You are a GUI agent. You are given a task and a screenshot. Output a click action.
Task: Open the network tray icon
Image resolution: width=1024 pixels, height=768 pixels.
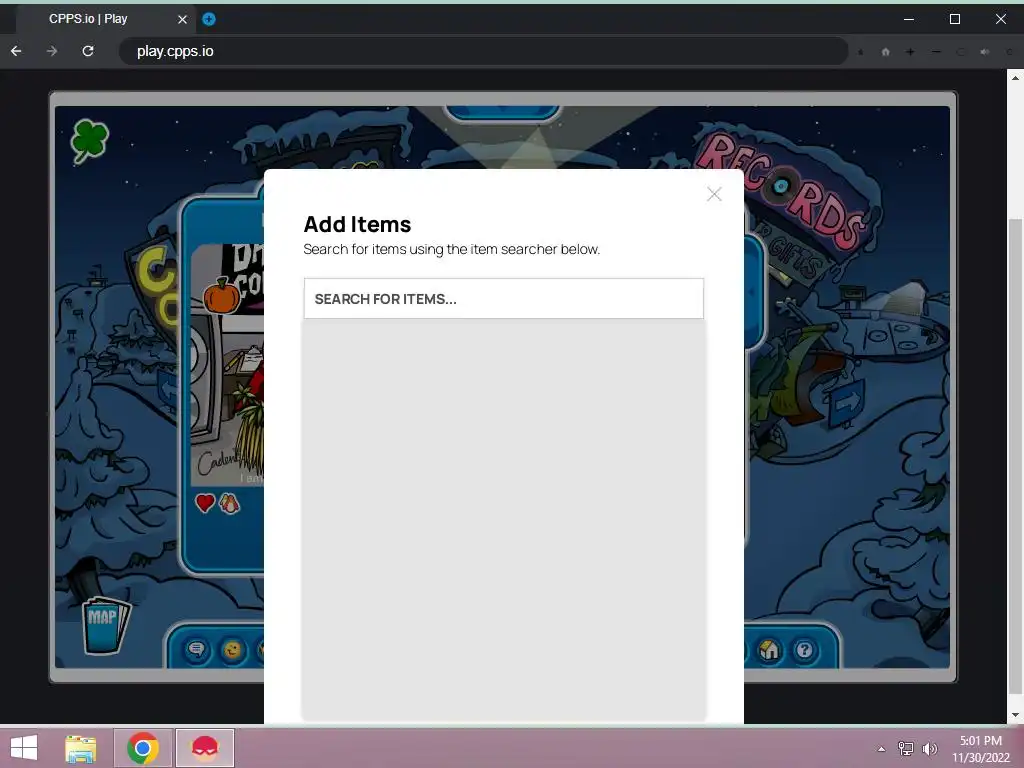(906, 748)
